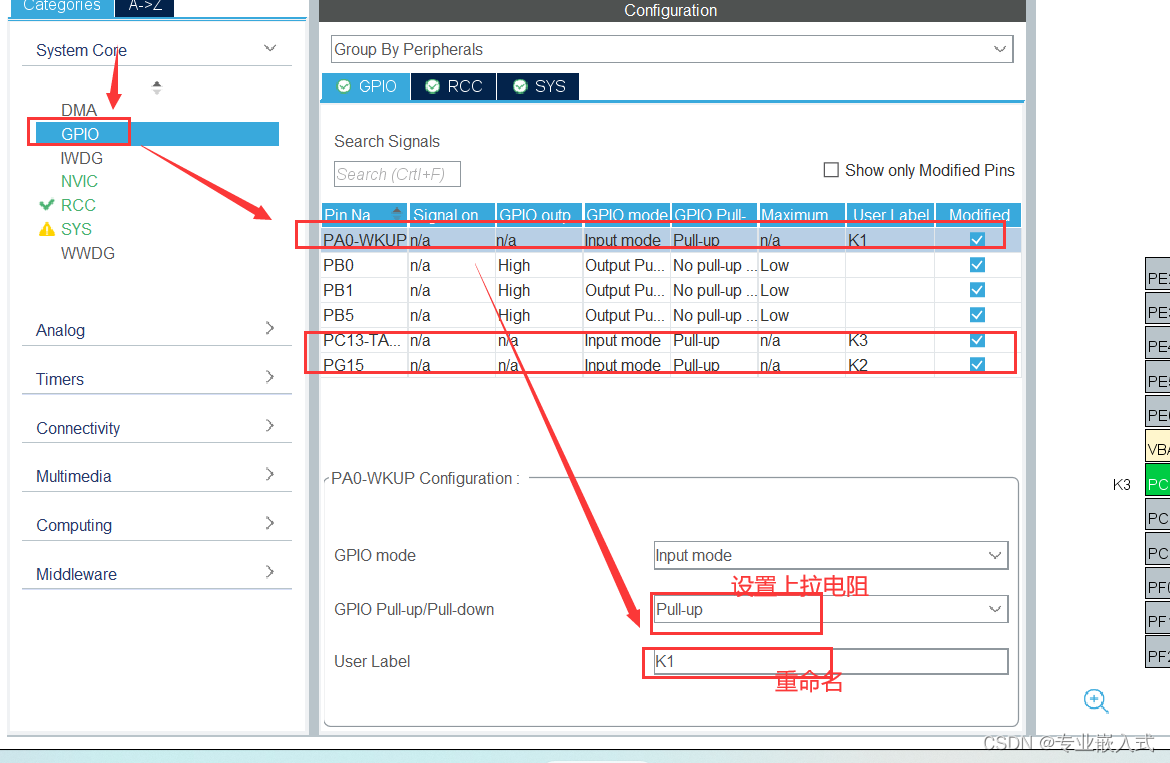This screenshot has width=1170, height=763.
Task: Click the K2 user label cell
Action: 890,365
